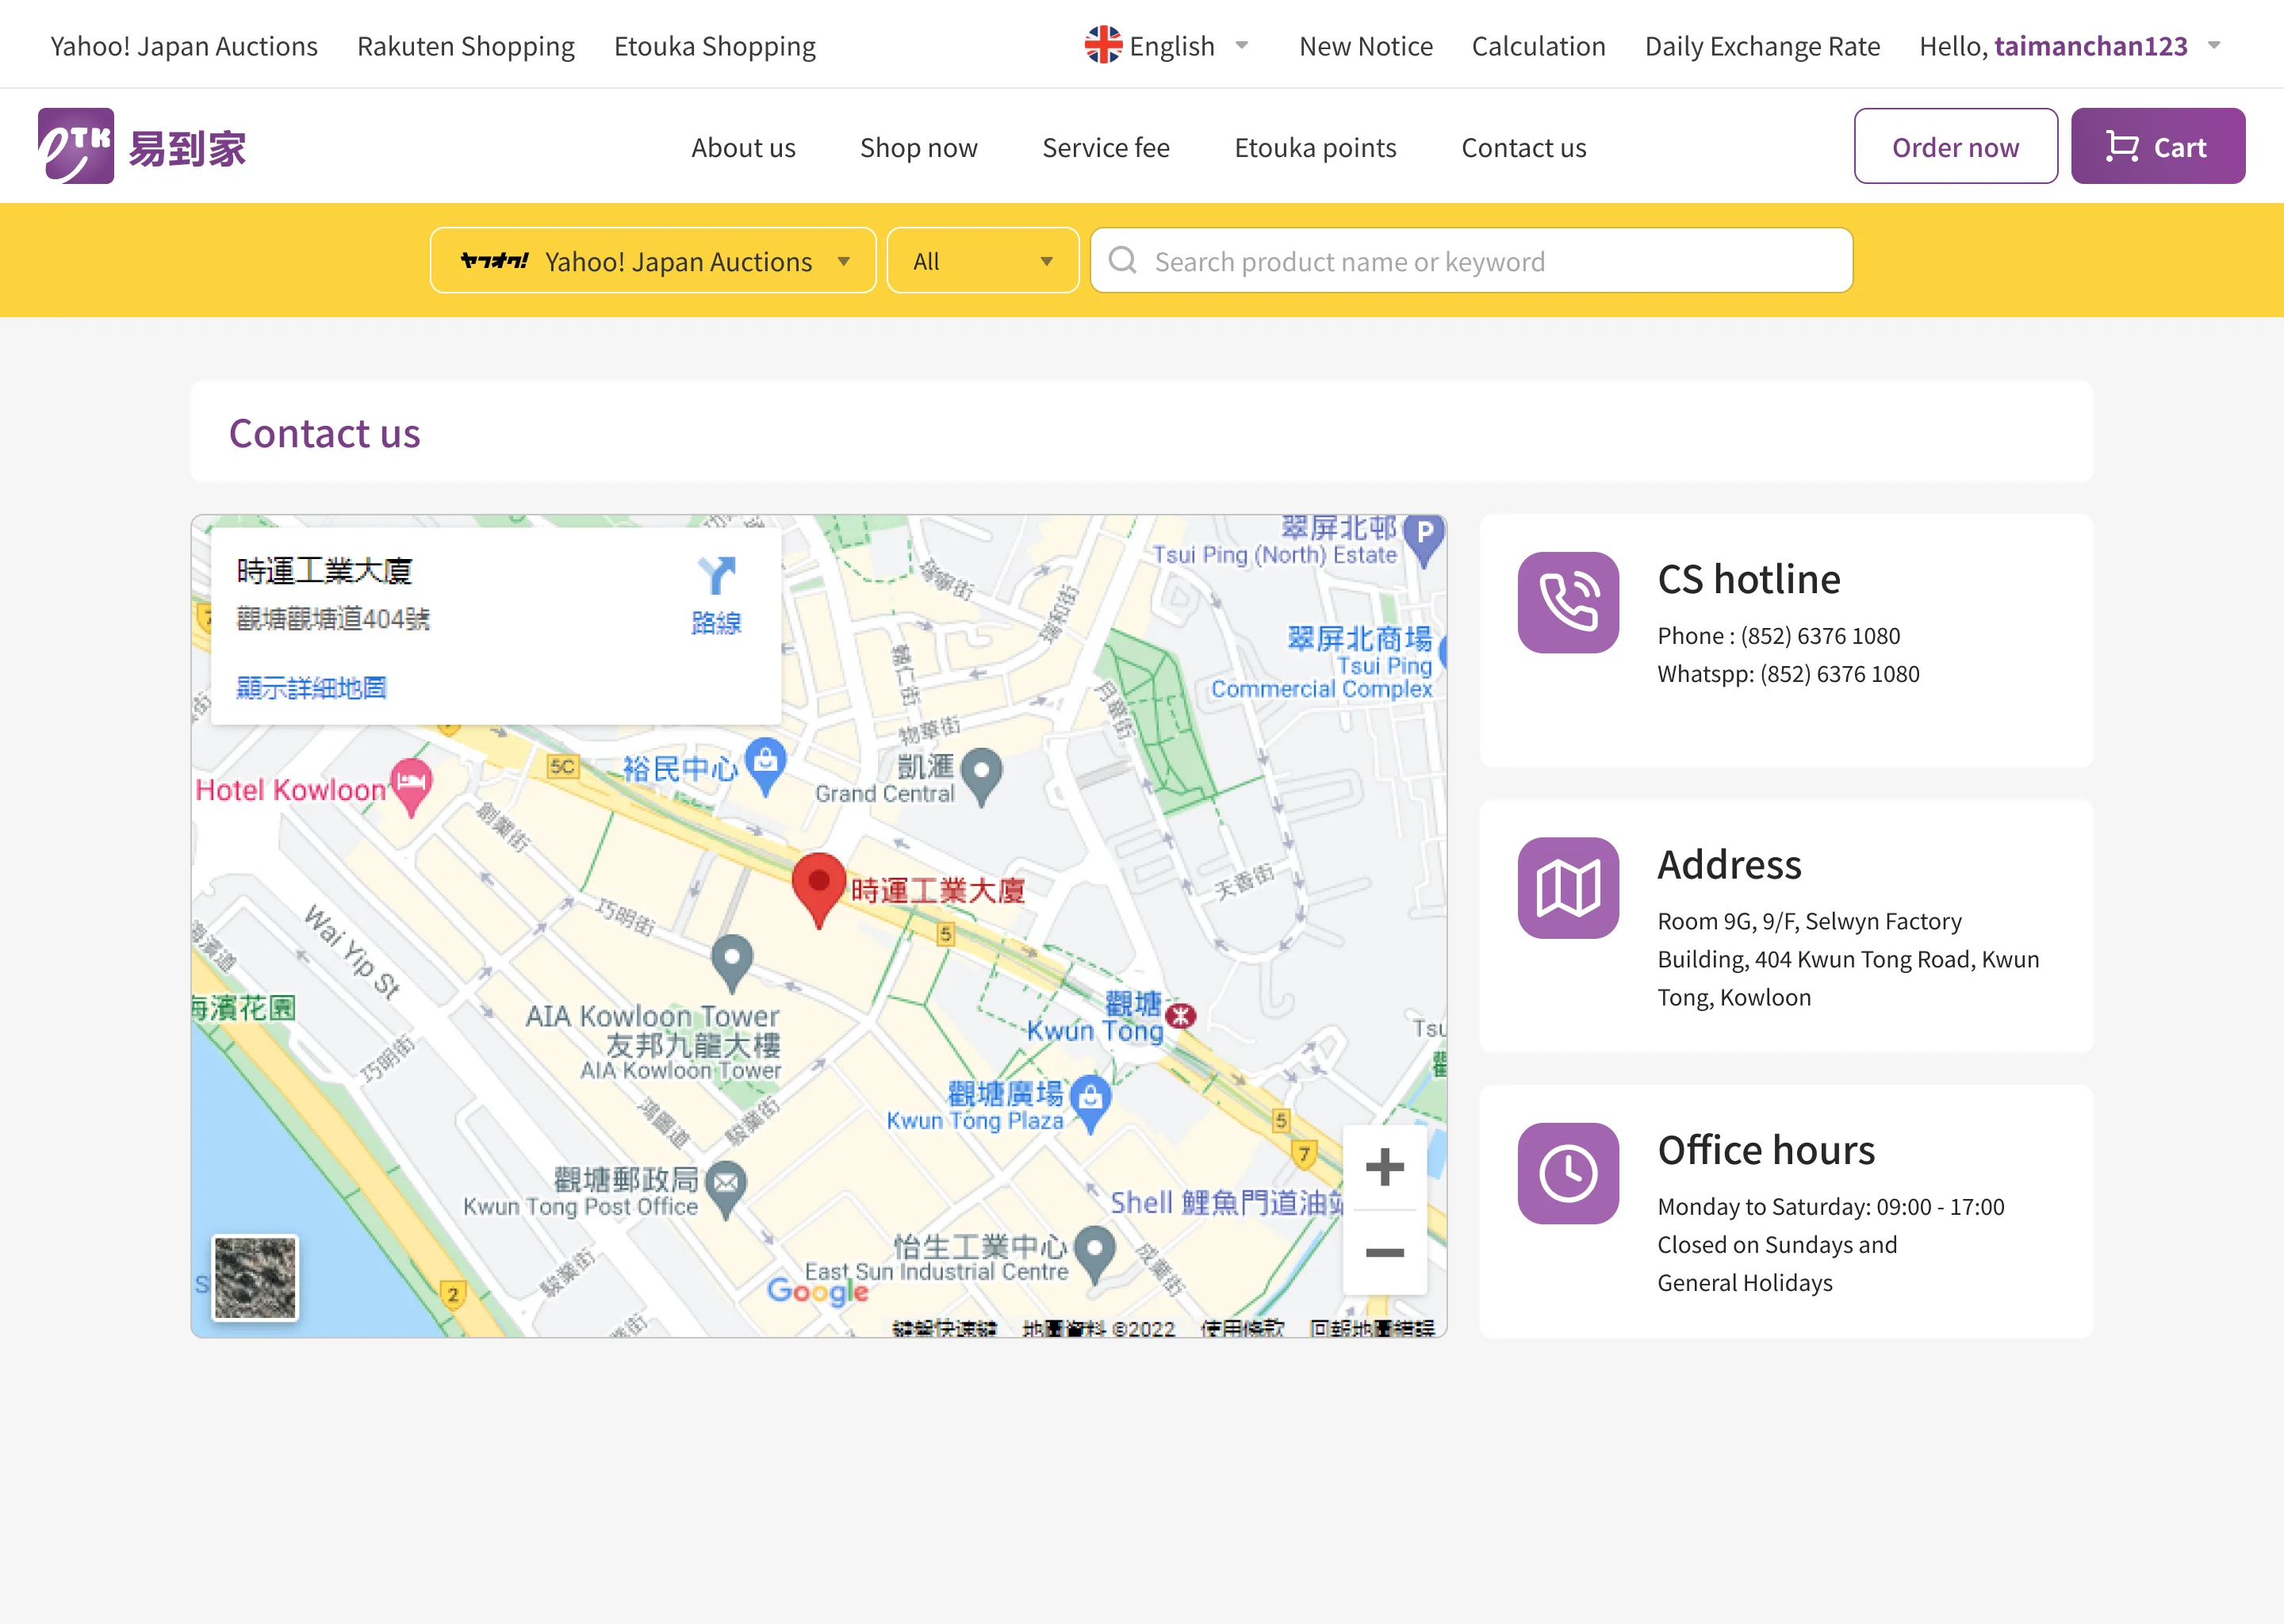Screen dimensions: 2284x1624
Task: Focus the product search input field
Action: click(1490, 261)
